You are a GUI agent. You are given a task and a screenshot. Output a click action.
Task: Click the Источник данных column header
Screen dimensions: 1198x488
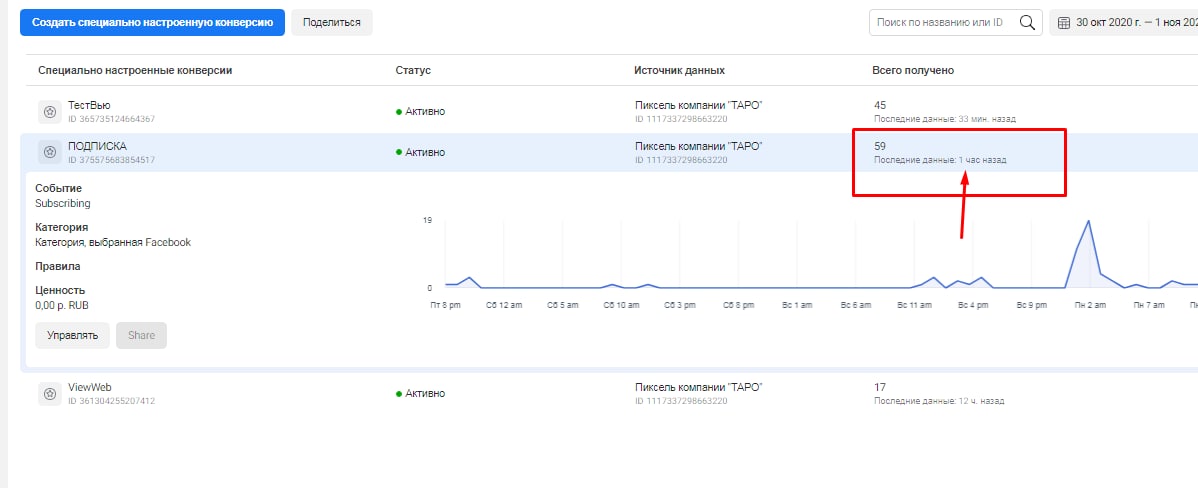point(679,70)
